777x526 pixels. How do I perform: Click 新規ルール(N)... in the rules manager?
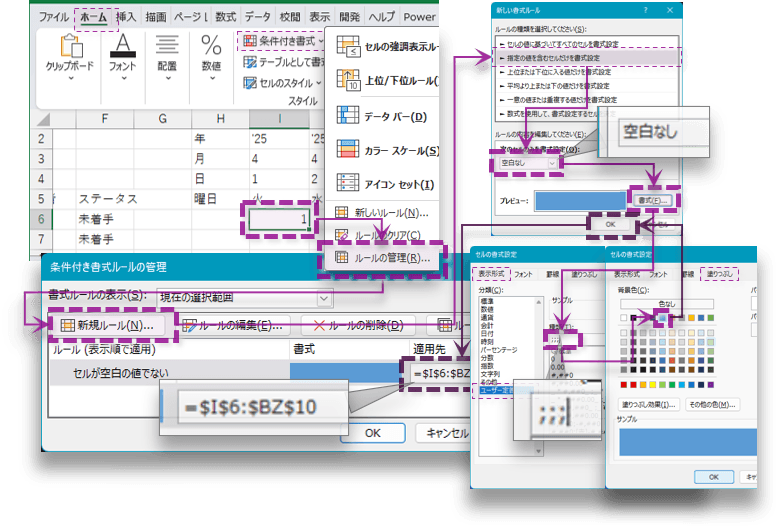[x=107, y=325]
